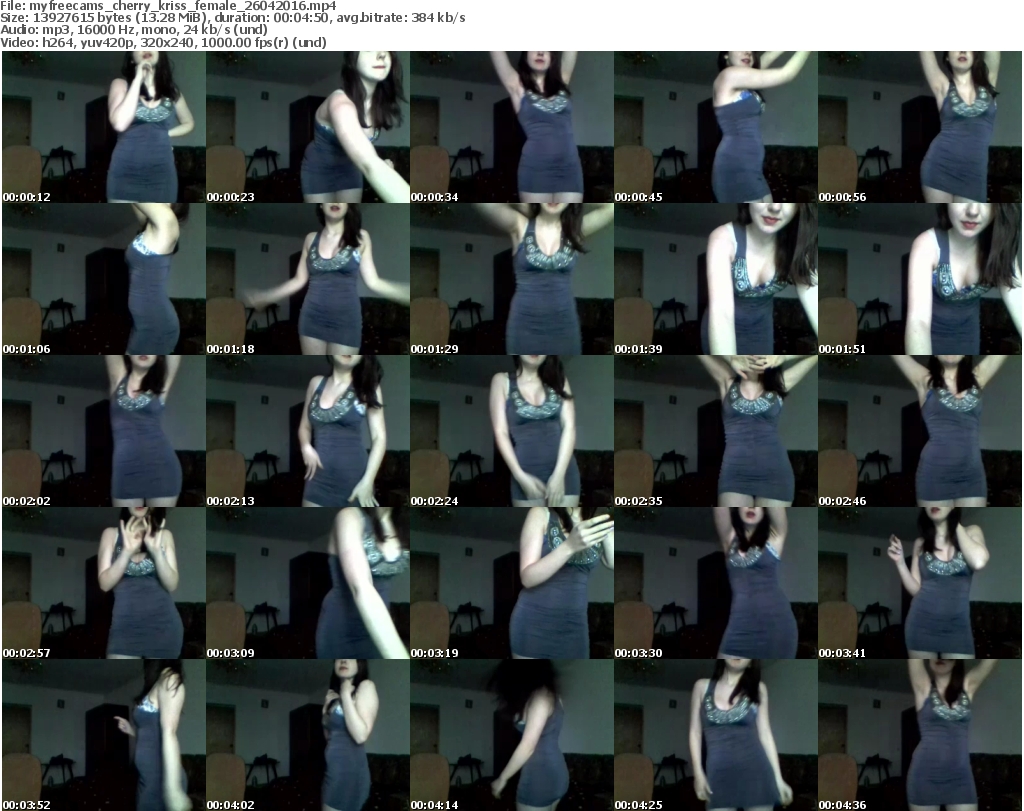
Task: Select the thumbnail timestamped 00:00:45
Action: [x=716, y=127]
